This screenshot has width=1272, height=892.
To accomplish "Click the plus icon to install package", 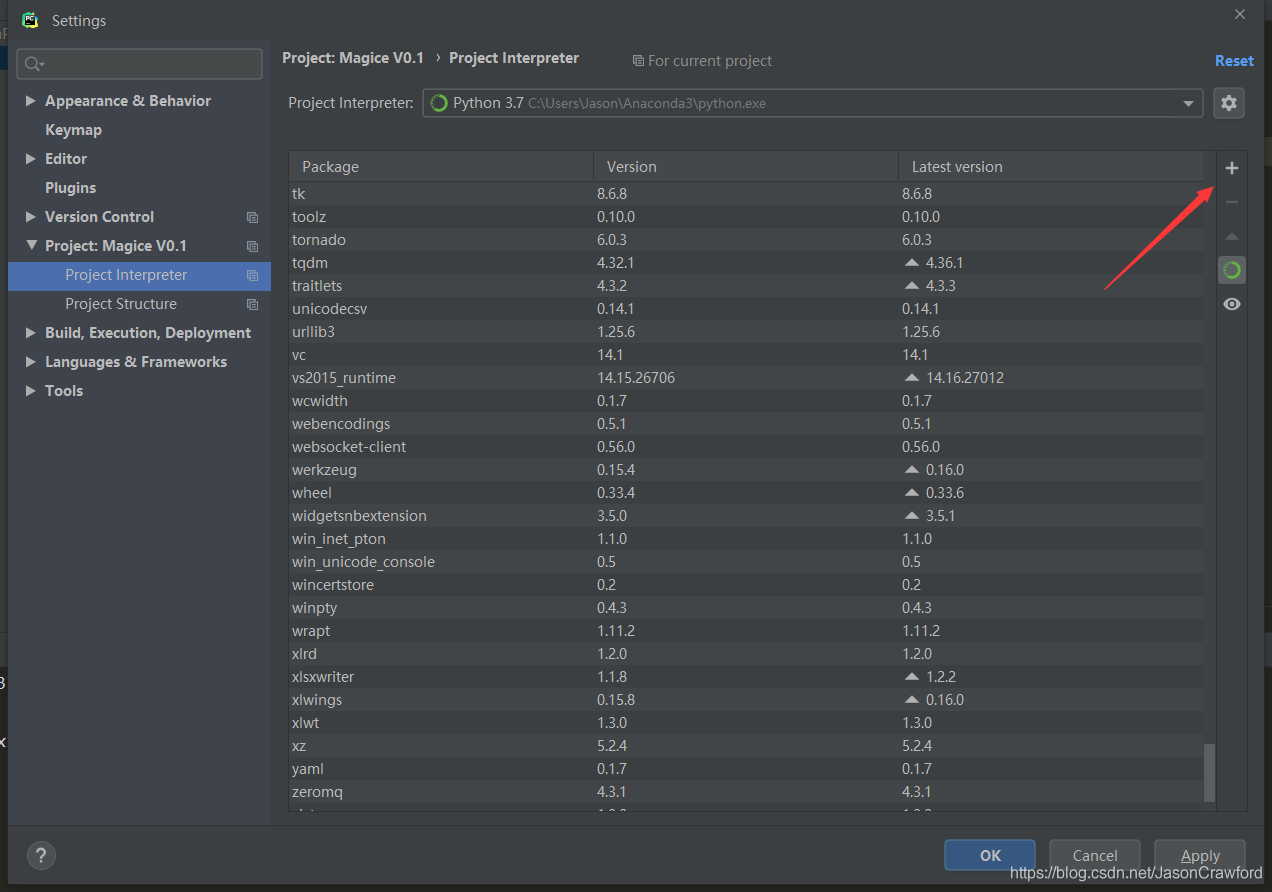I will pyautogui.click(x=1231, y=168).
